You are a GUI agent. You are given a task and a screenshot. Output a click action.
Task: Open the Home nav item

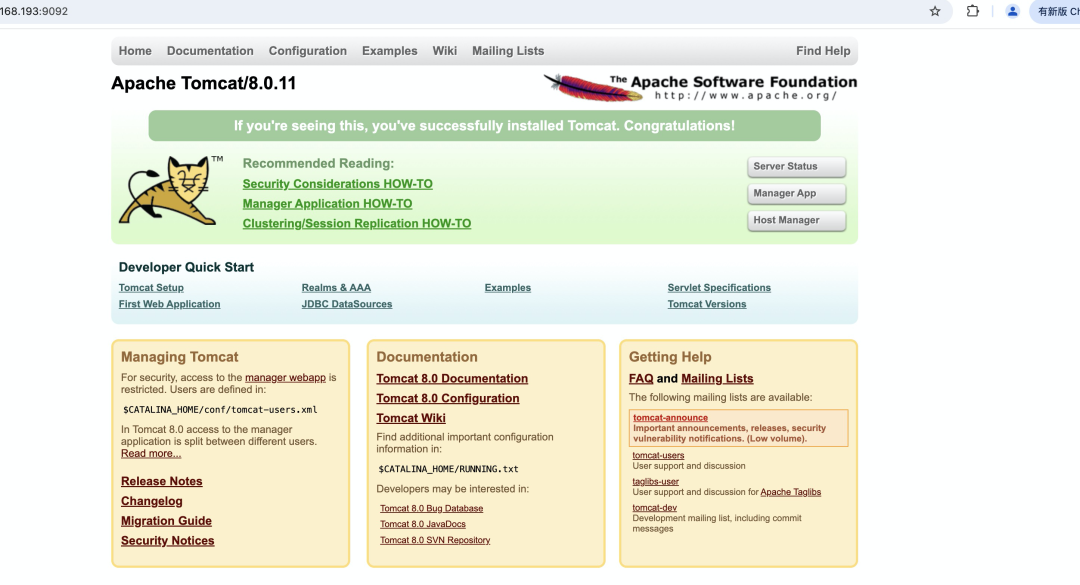[135, 51]
